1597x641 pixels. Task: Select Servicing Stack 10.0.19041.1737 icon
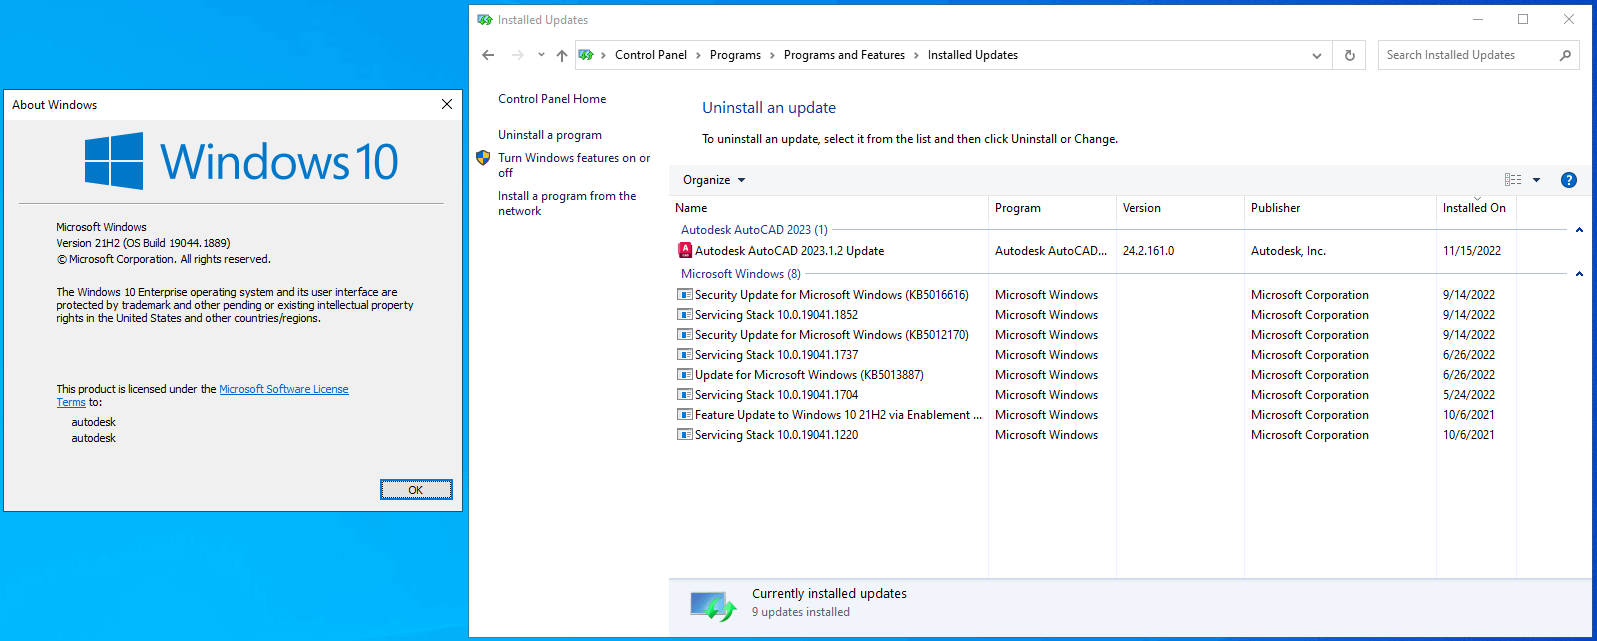[x=685, y=355]
